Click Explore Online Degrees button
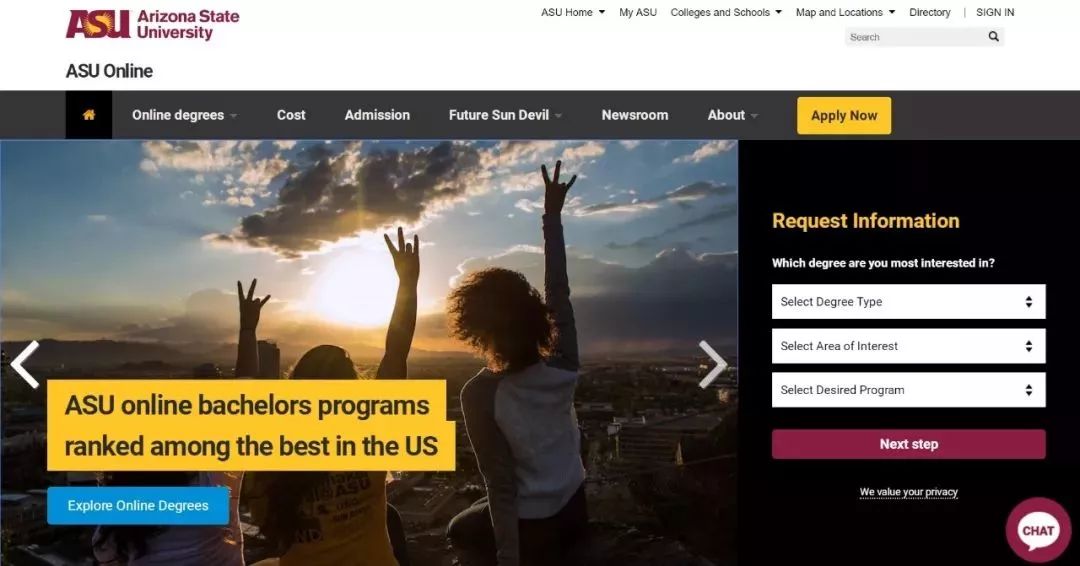 138,505
